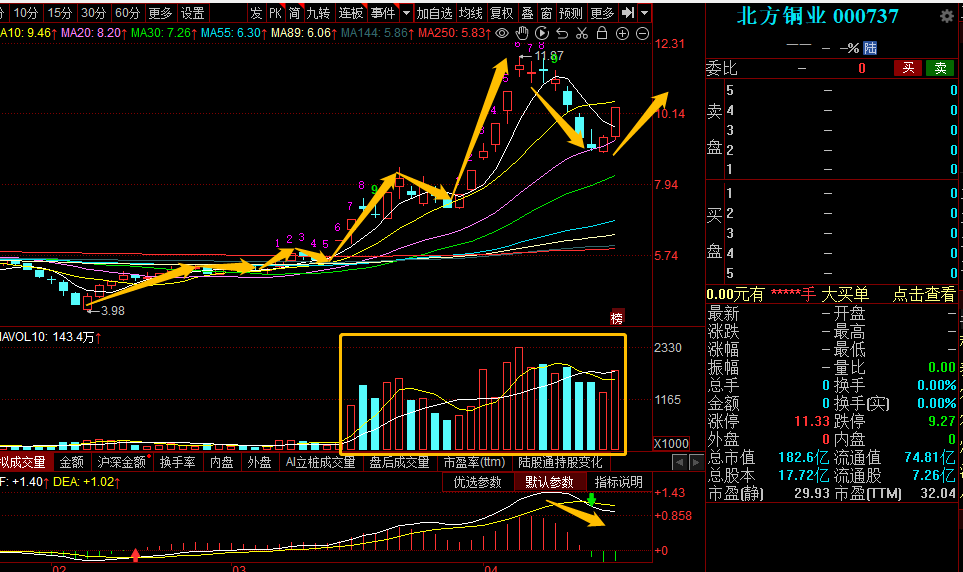Click the 市盈(TTM) 32.04 value

click(x=938, y=493)
